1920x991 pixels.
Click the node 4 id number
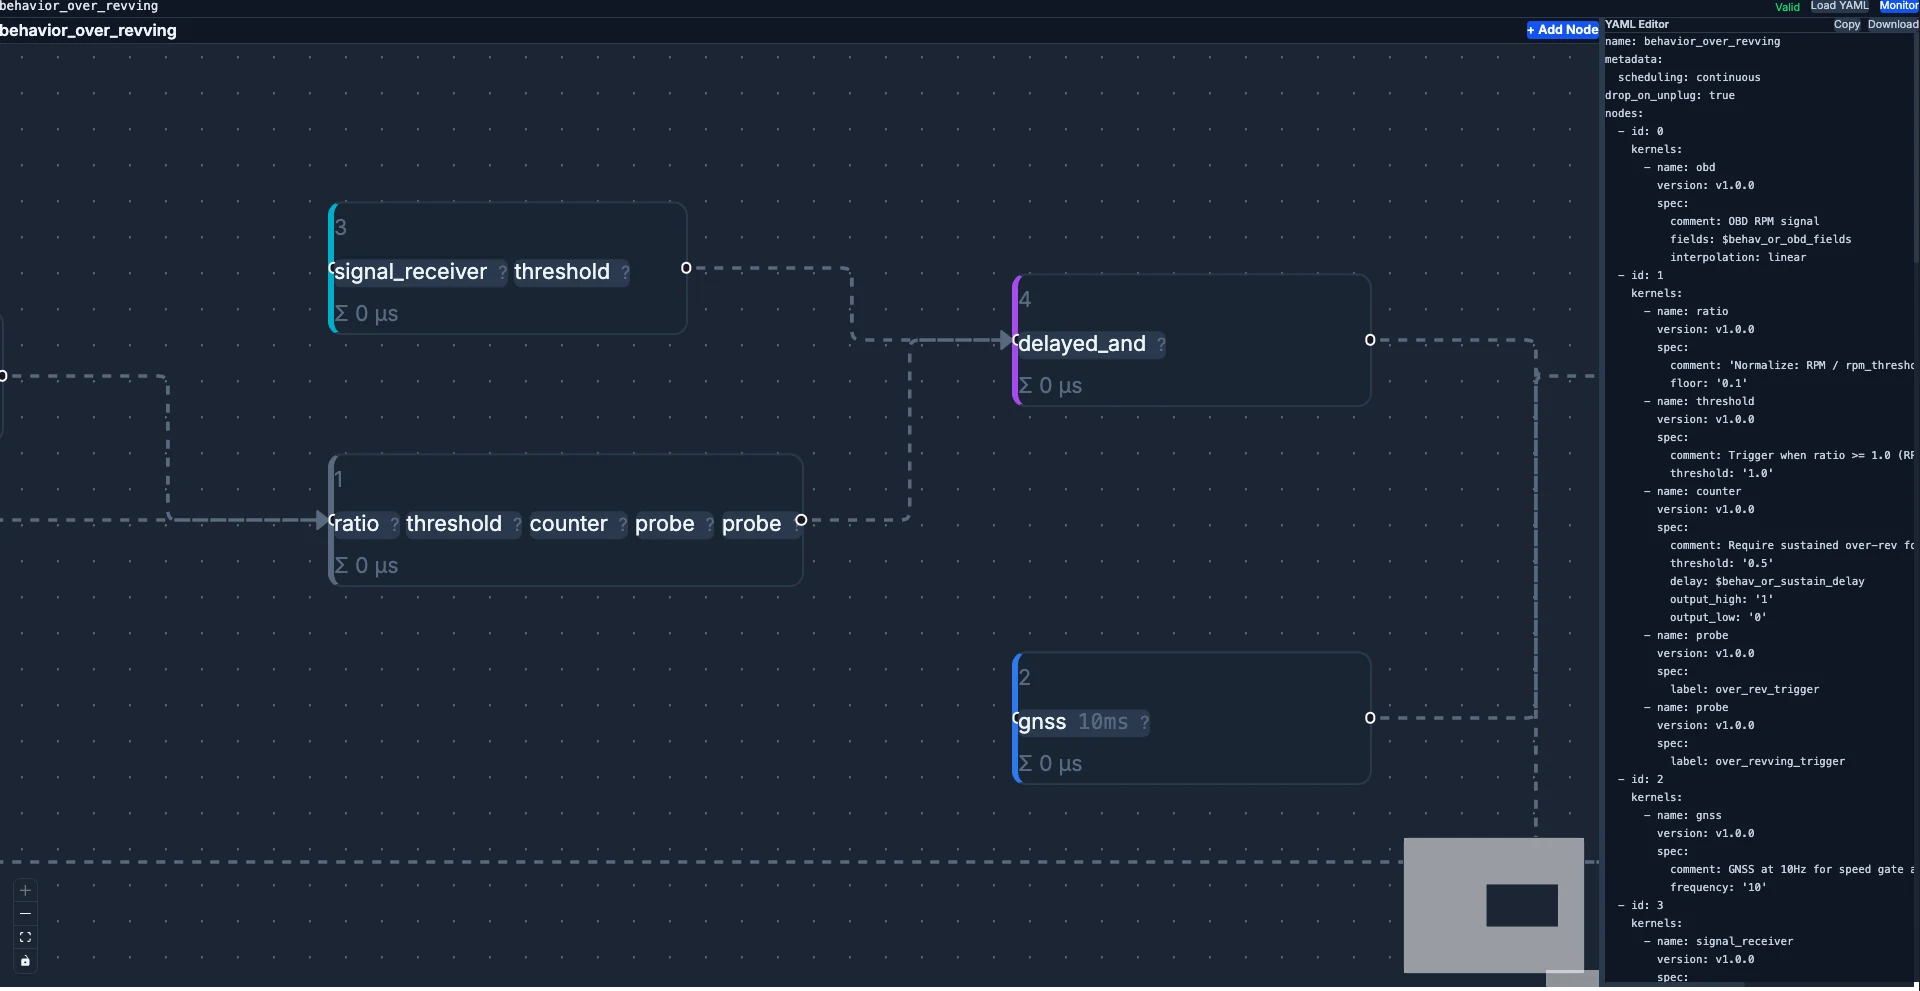coord(1025,300)
